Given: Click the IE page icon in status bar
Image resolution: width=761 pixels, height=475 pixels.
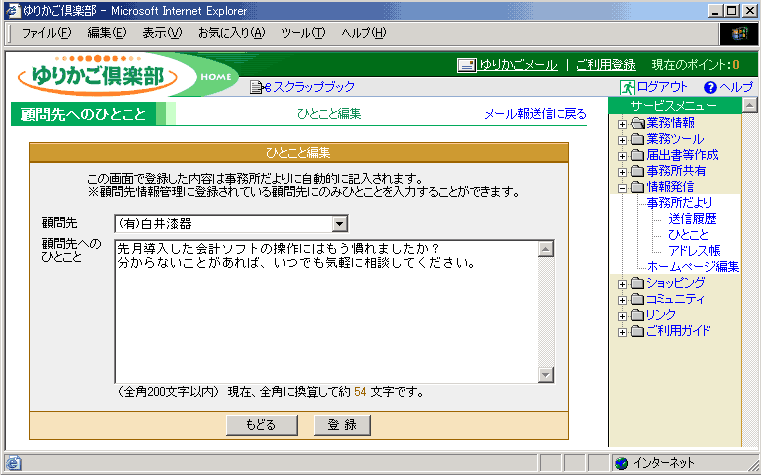Looking at the screenshot, I should 13,463.
